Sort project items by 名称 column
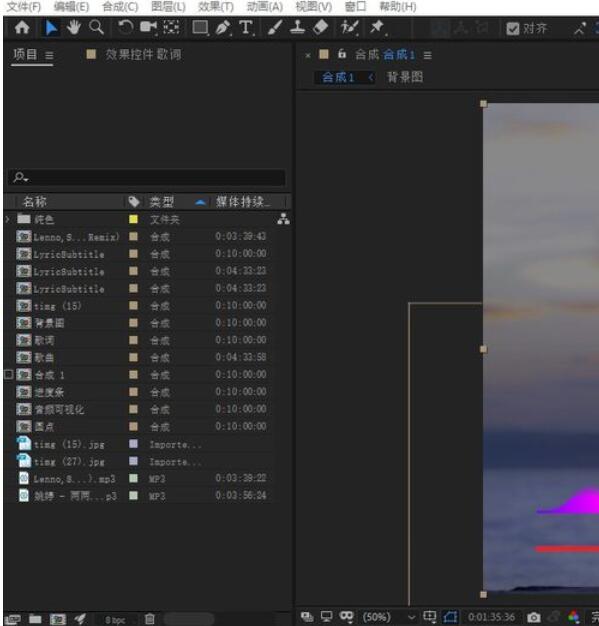The height and width of the screenshot is (626, 599). (x=35, y=202)
